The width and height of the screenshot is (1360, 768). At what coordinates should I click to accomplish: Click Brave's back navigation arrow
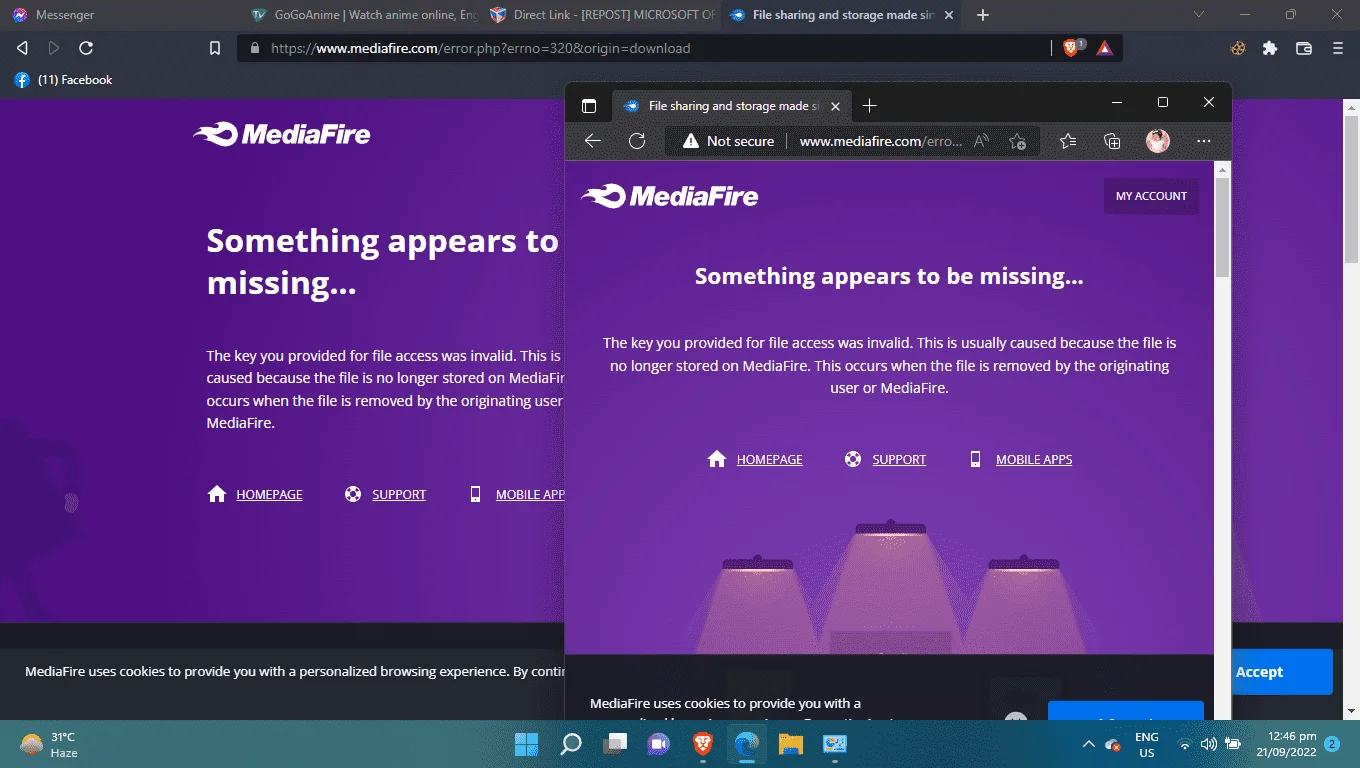[23, 48]
